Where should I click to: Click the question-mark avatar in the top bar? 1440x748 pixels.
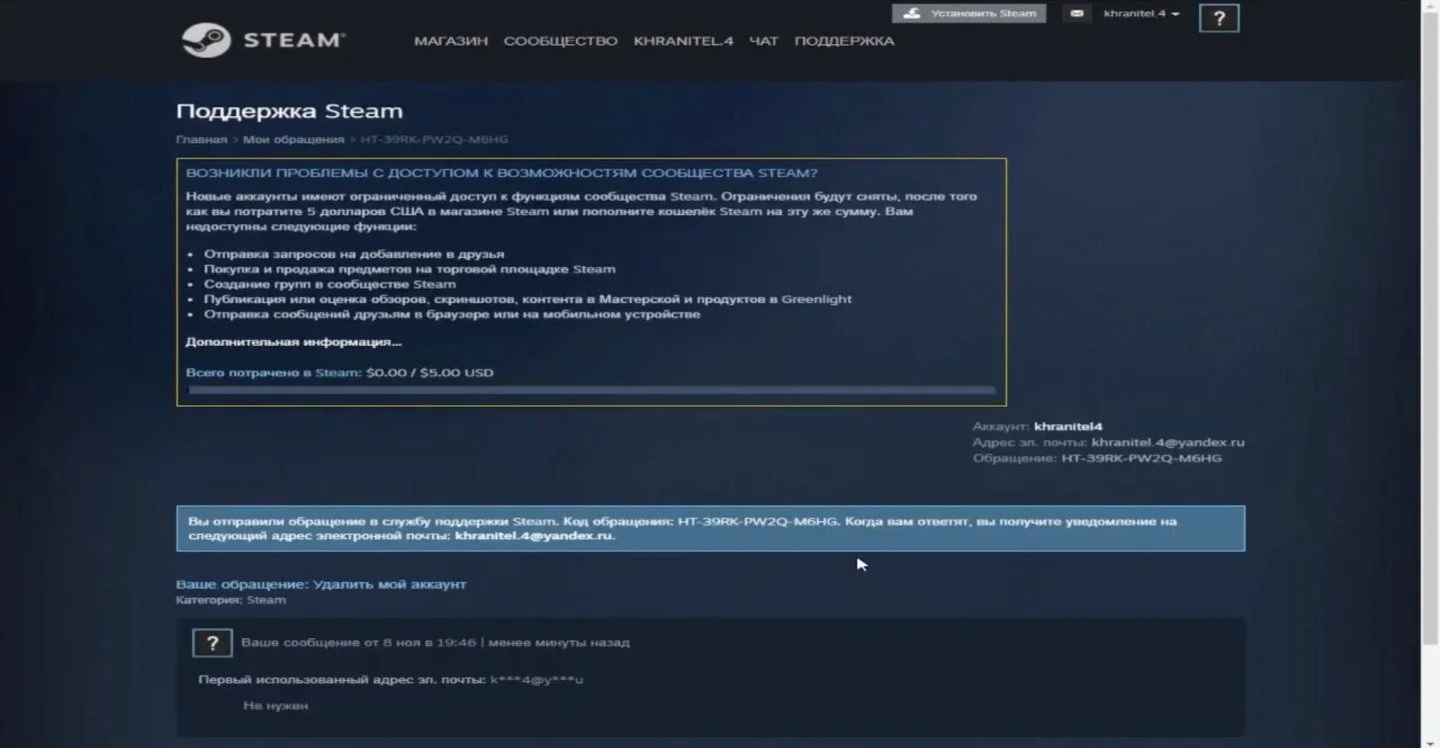[1219, 18]
